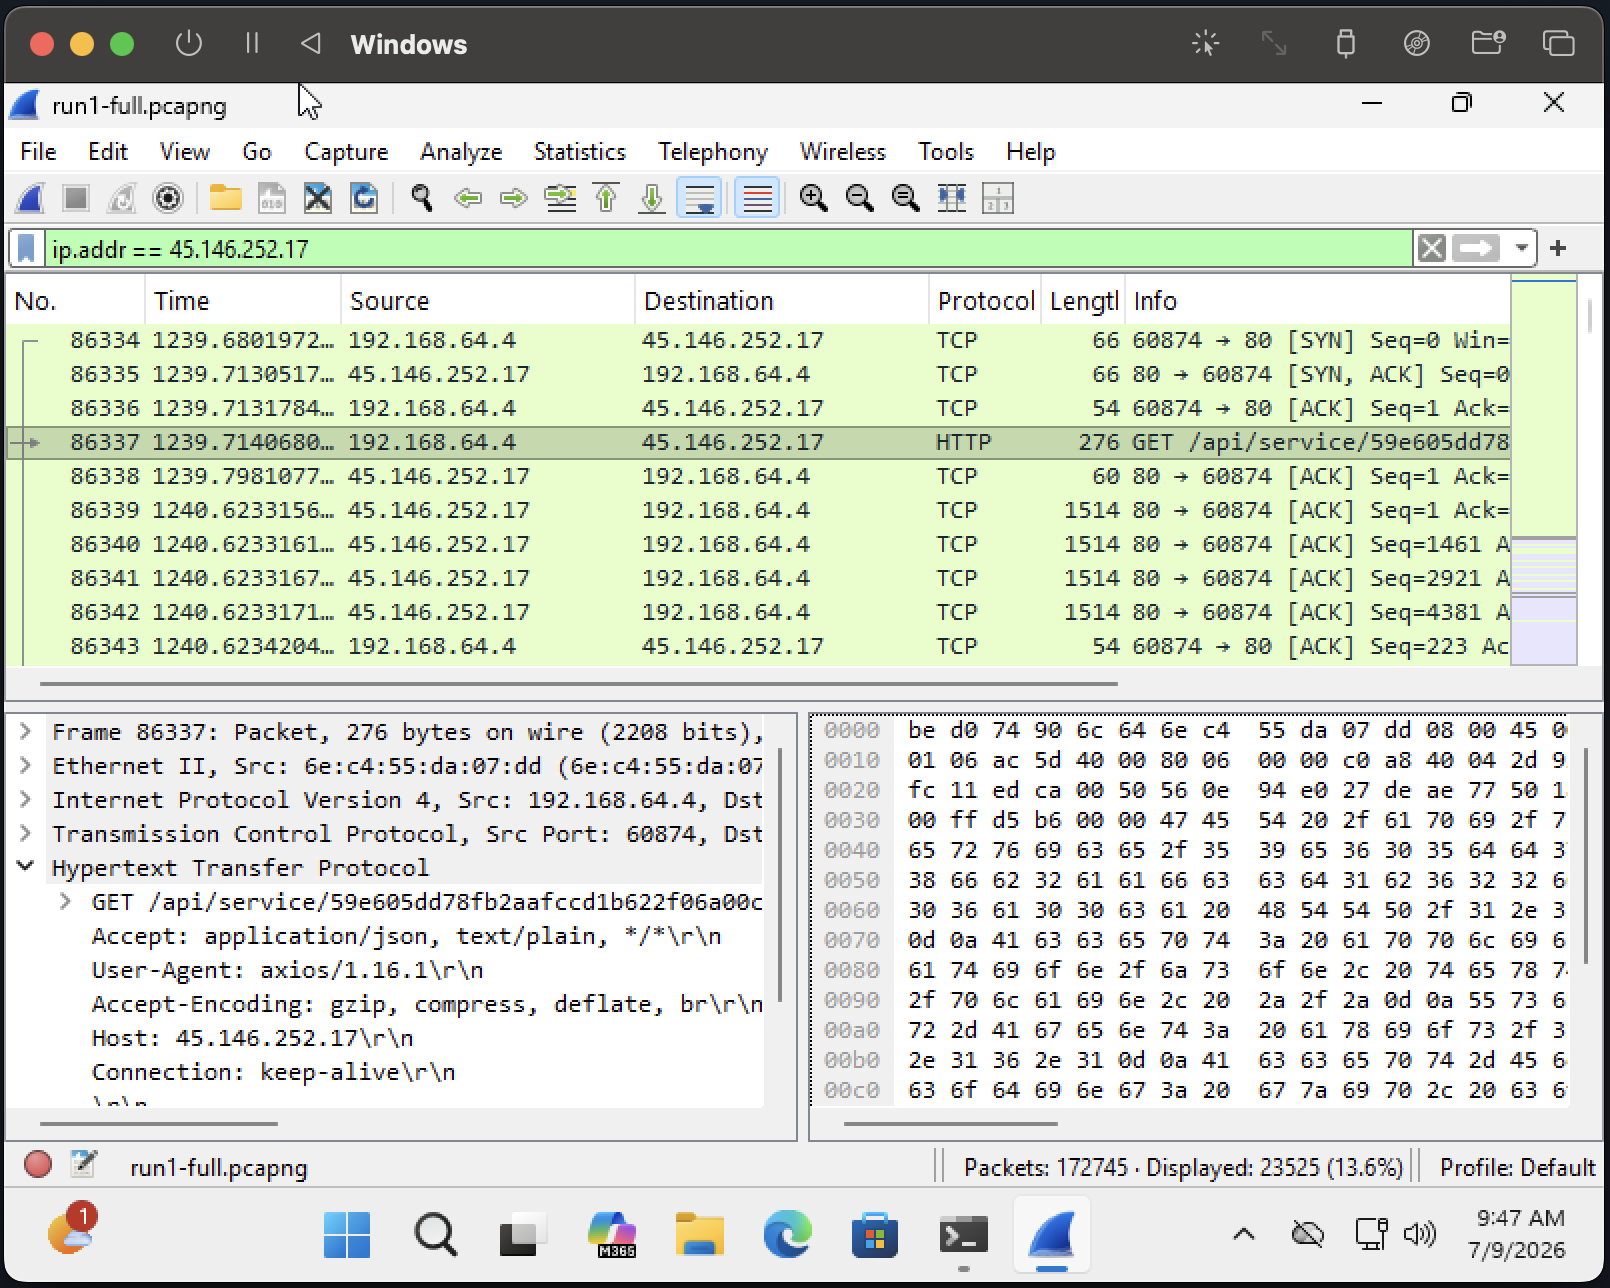
Task: Toggle auto-scroll during live capture
Action: click(700, 198)
